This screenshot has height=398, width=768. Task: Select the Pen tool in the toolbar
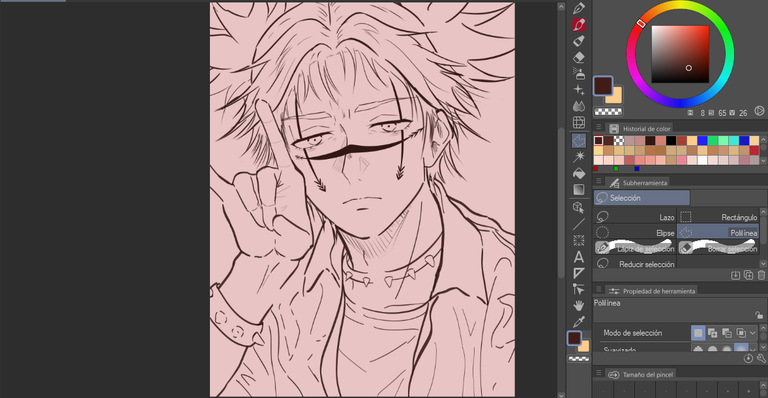[578, 8]
